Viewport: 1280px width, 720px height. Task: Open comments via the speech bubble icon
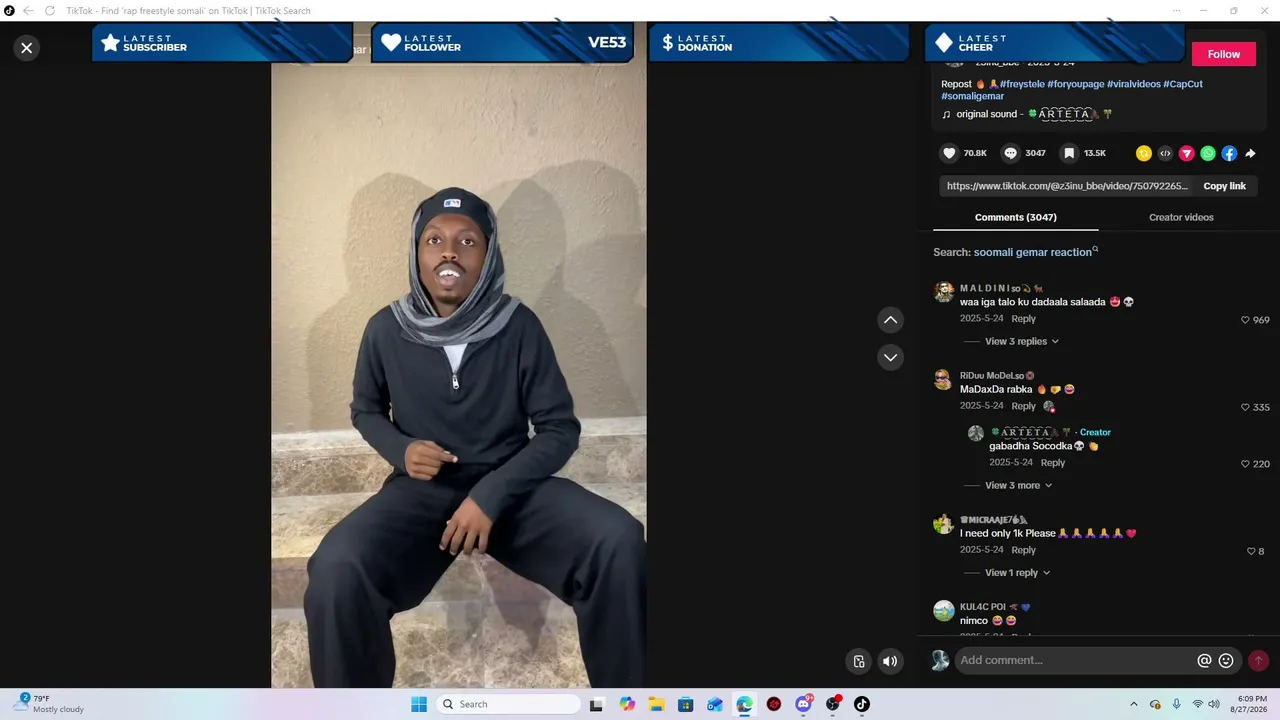[x=1010, y=153]
